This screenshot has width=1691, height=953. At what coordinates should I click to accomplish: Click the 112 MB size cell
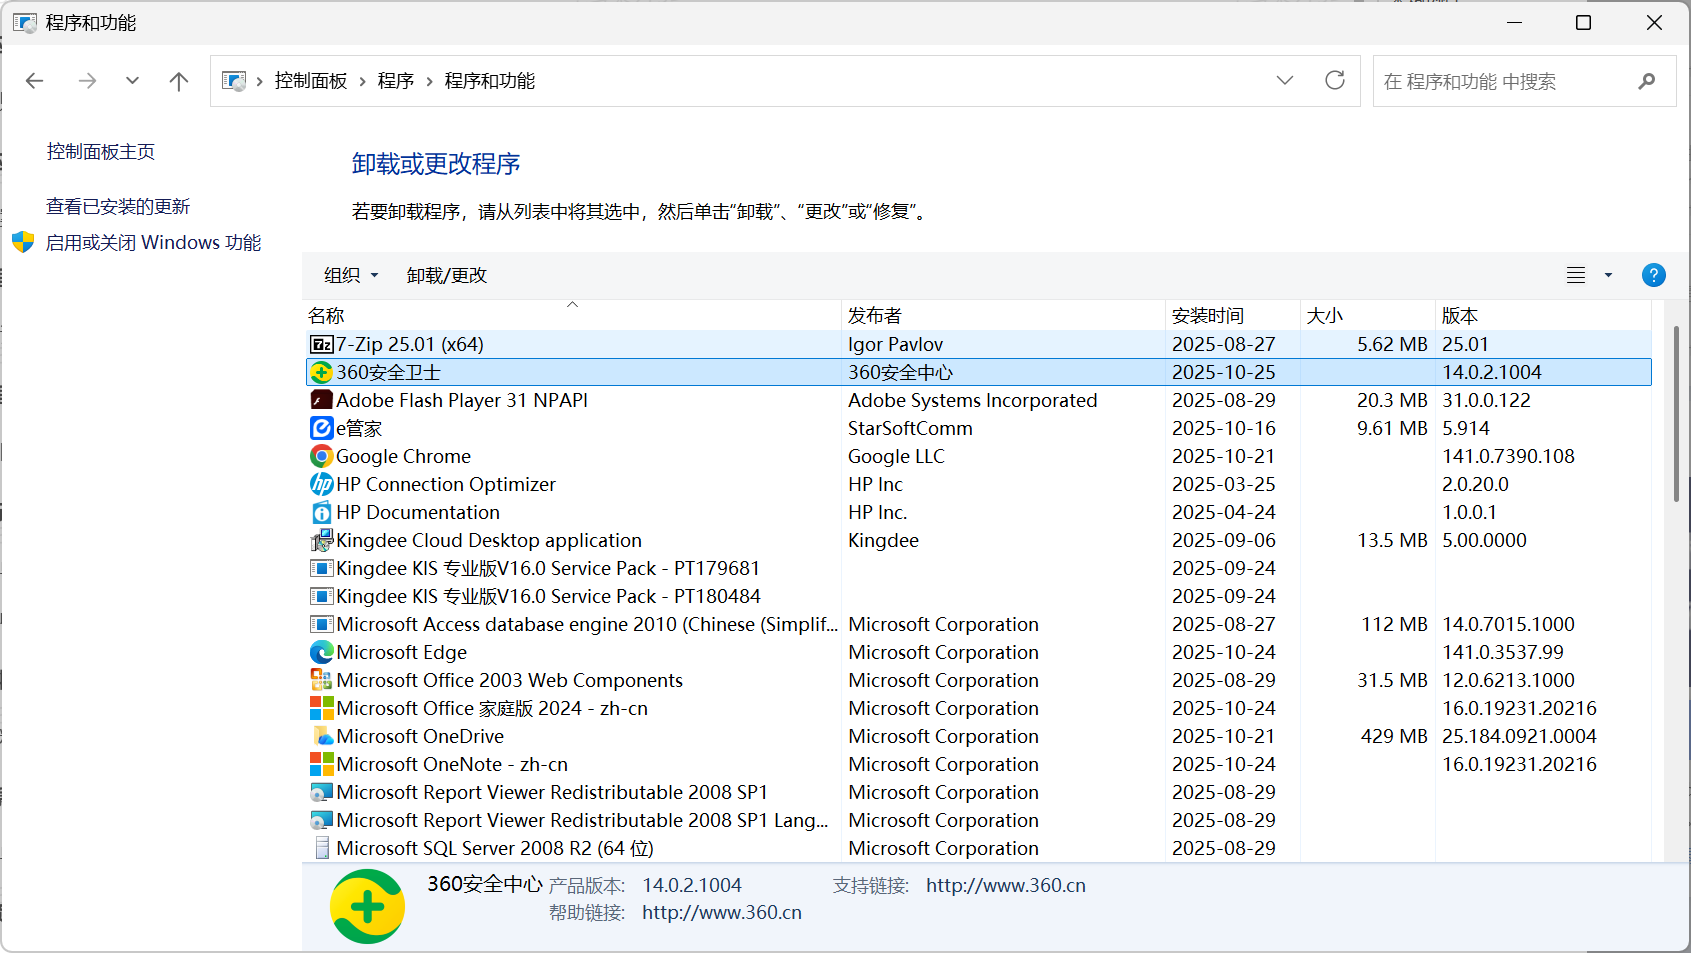coord(1394,625)
